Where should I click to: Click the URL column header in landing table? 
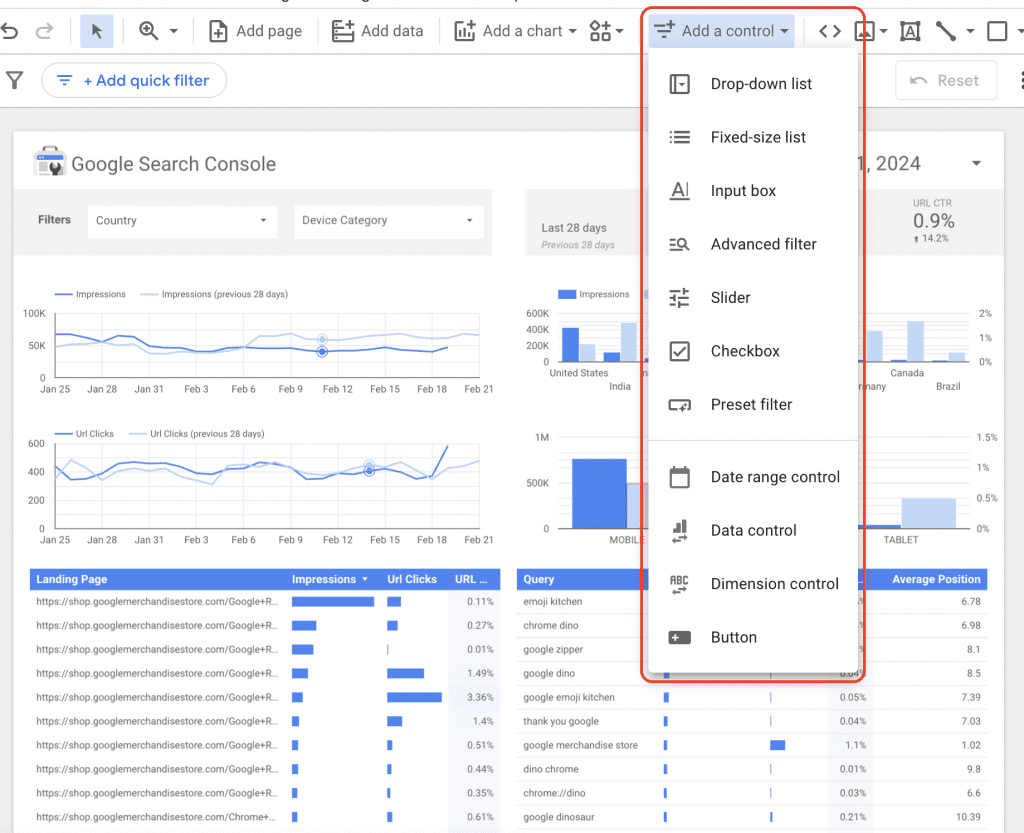(x=472, y=579)
